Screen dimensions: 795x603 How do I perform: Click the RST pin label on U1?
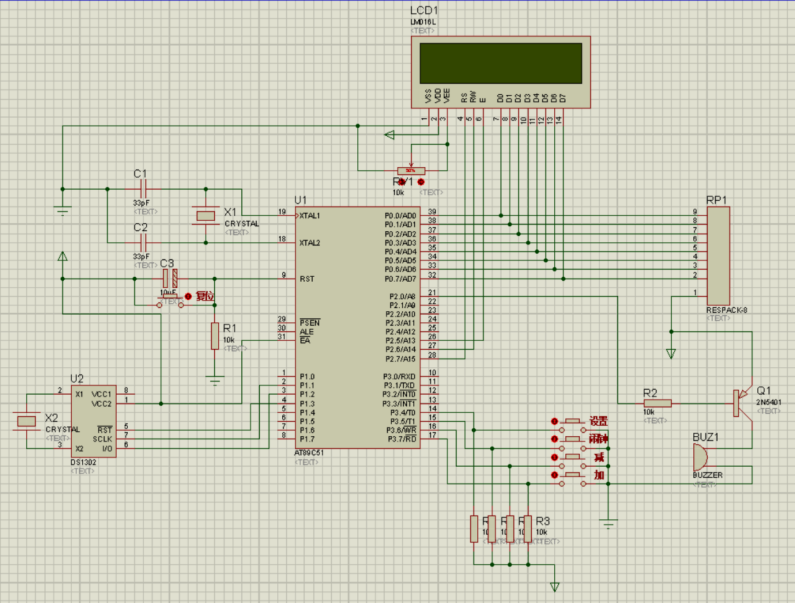coord(307,278)
